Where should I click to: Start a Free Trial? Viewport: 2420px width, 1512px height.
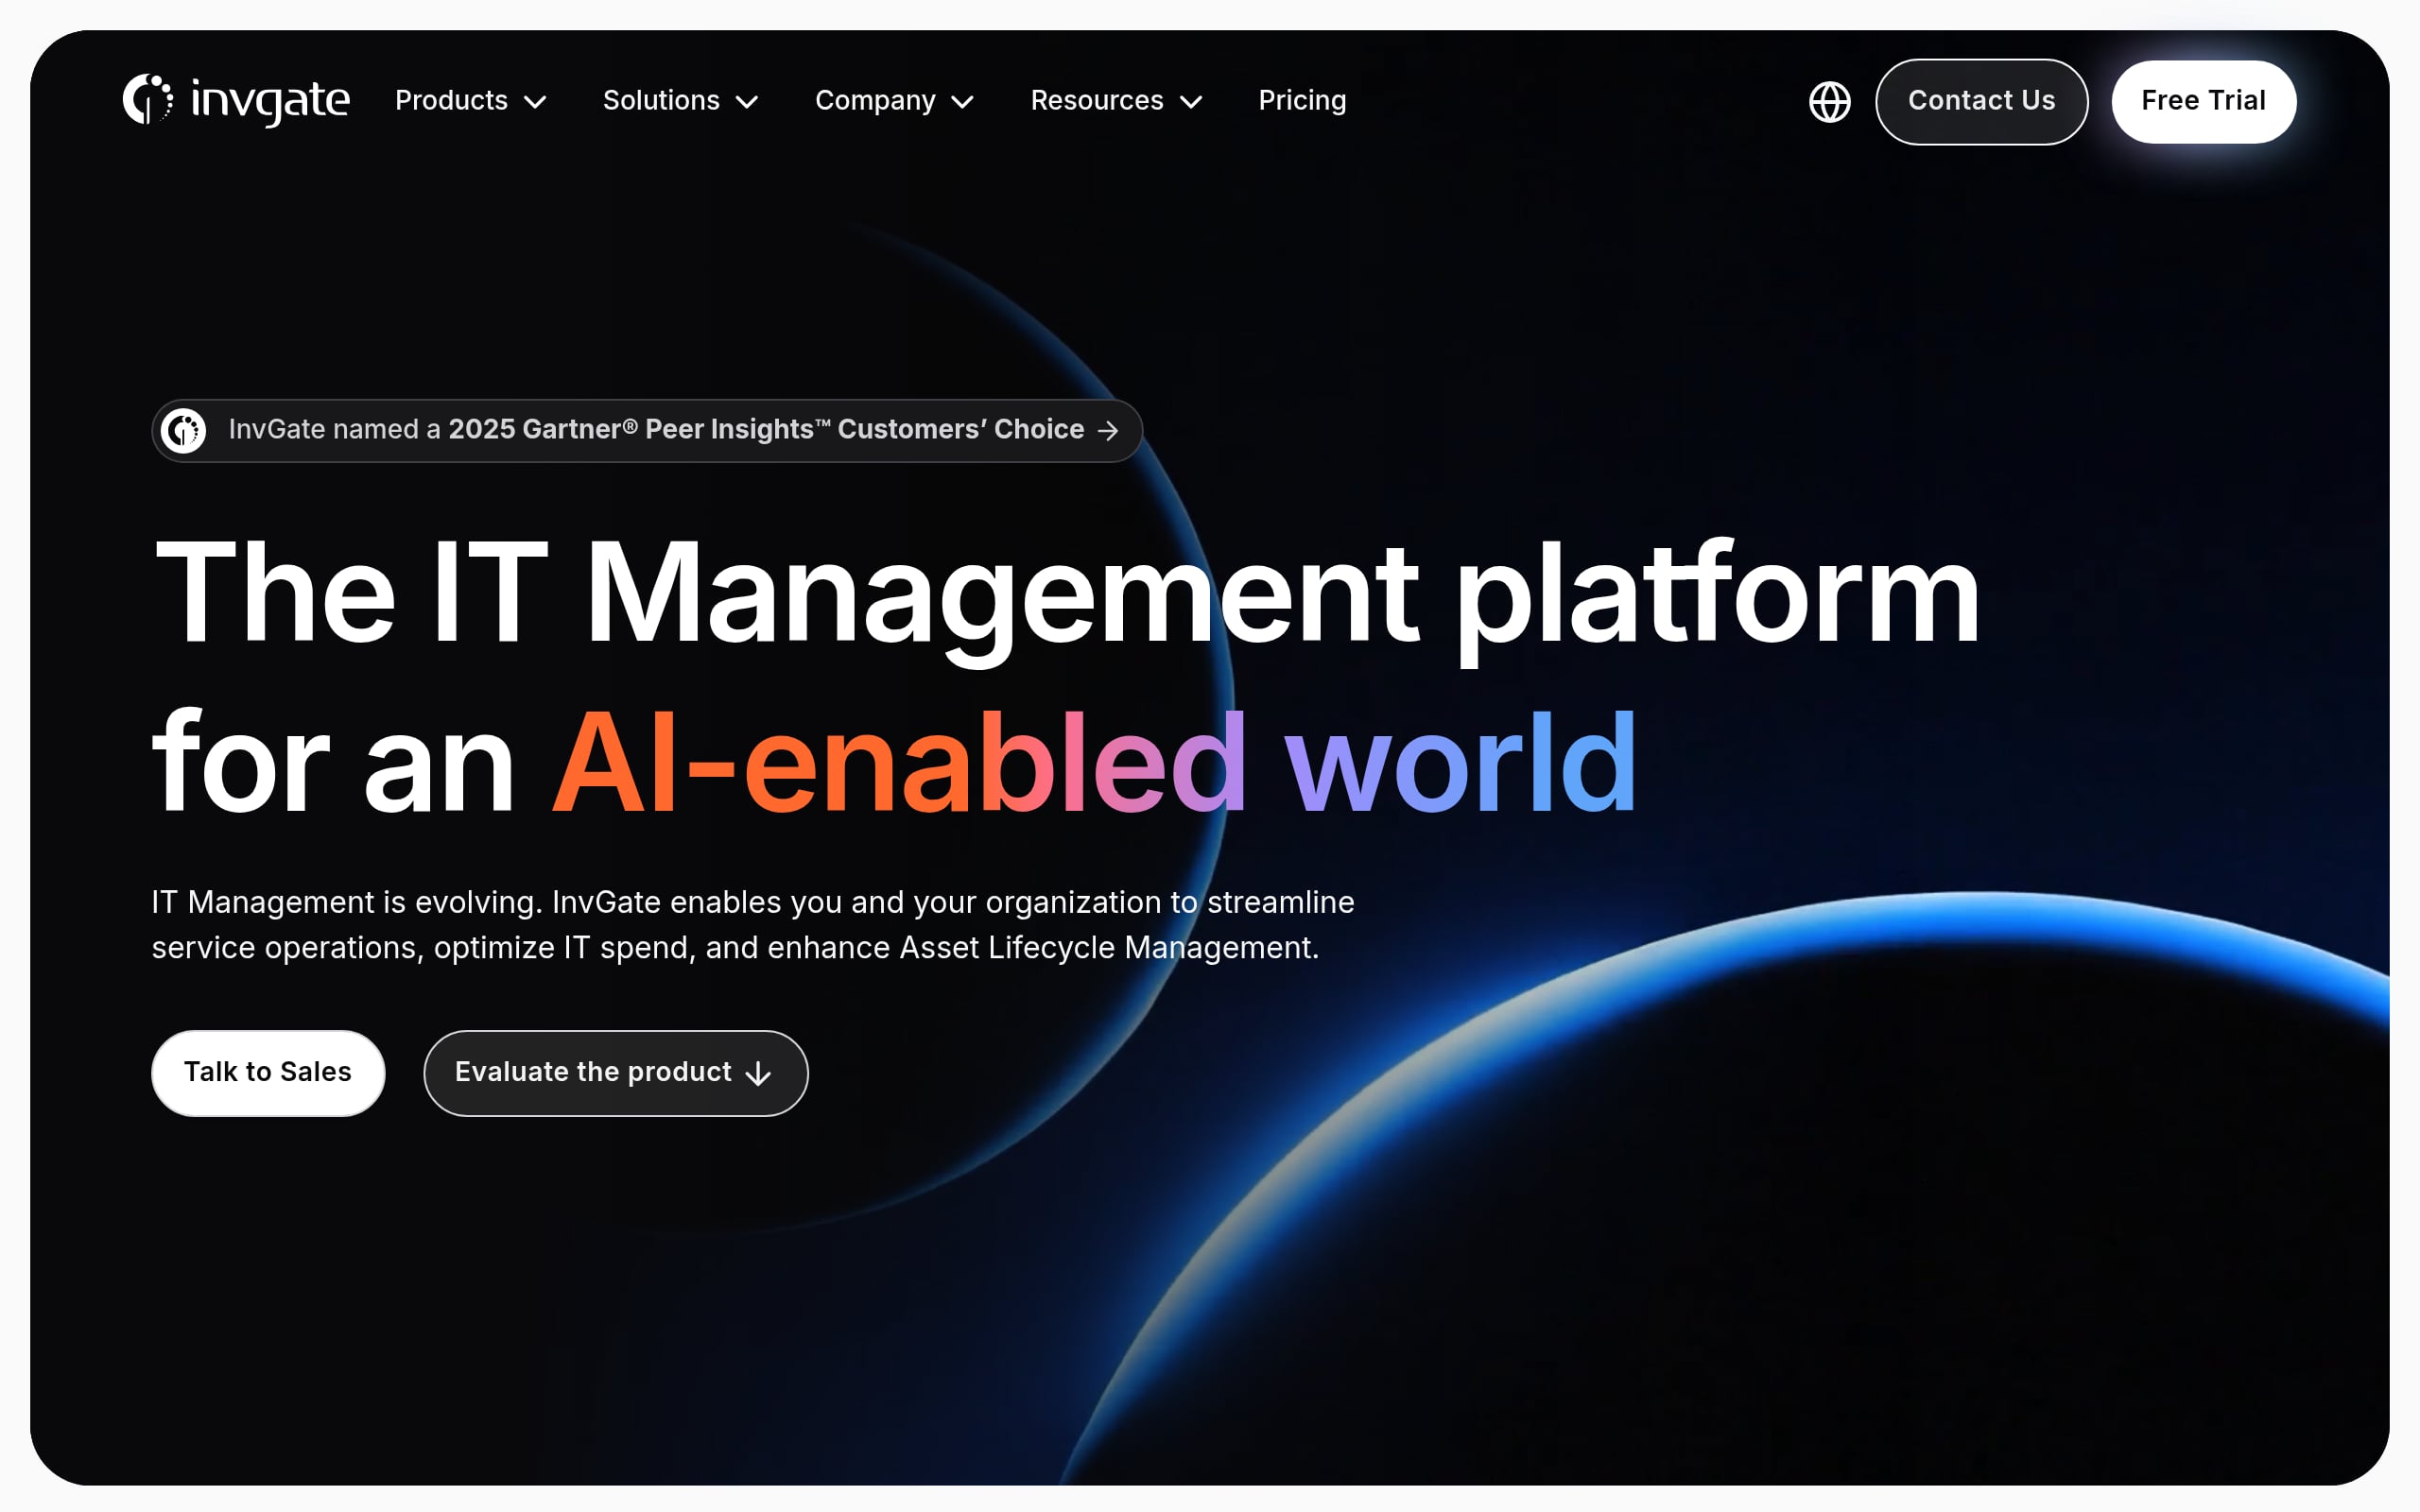2203,101
